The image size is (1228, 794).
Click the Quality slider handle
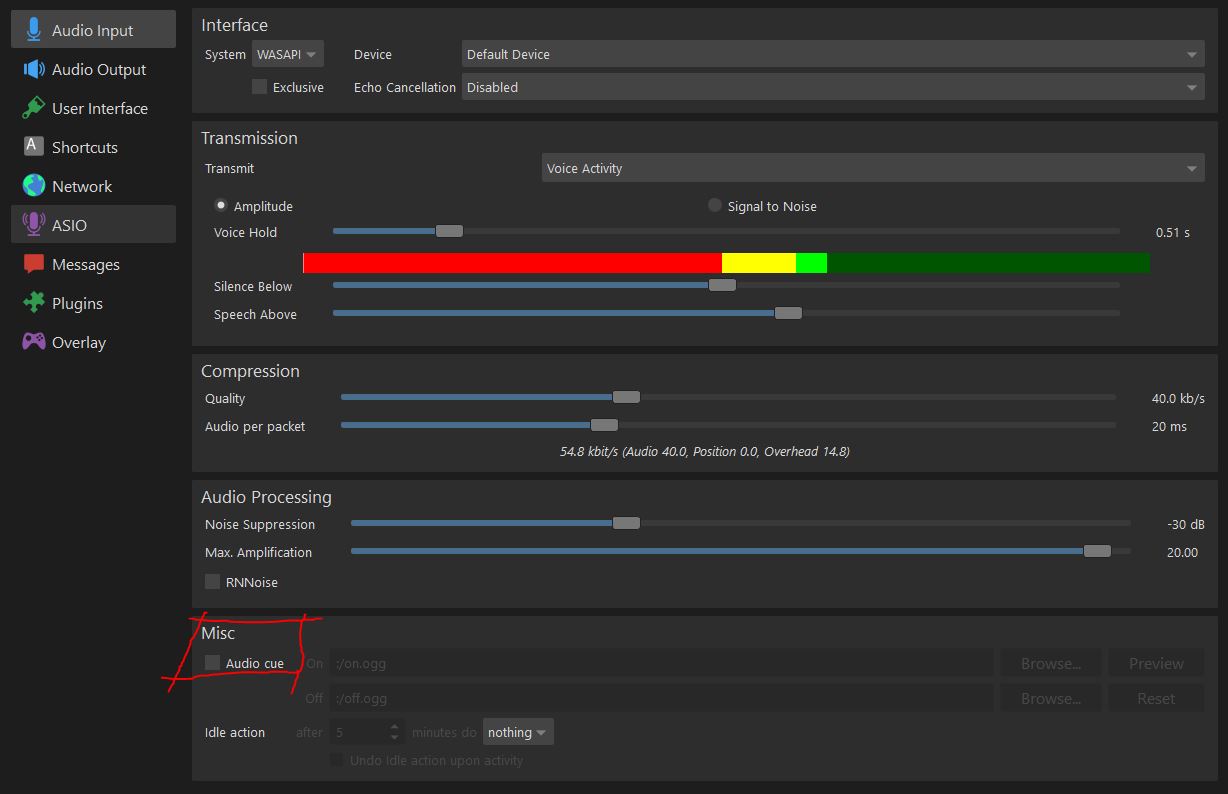pyautogui.click(x=626, y=397)
